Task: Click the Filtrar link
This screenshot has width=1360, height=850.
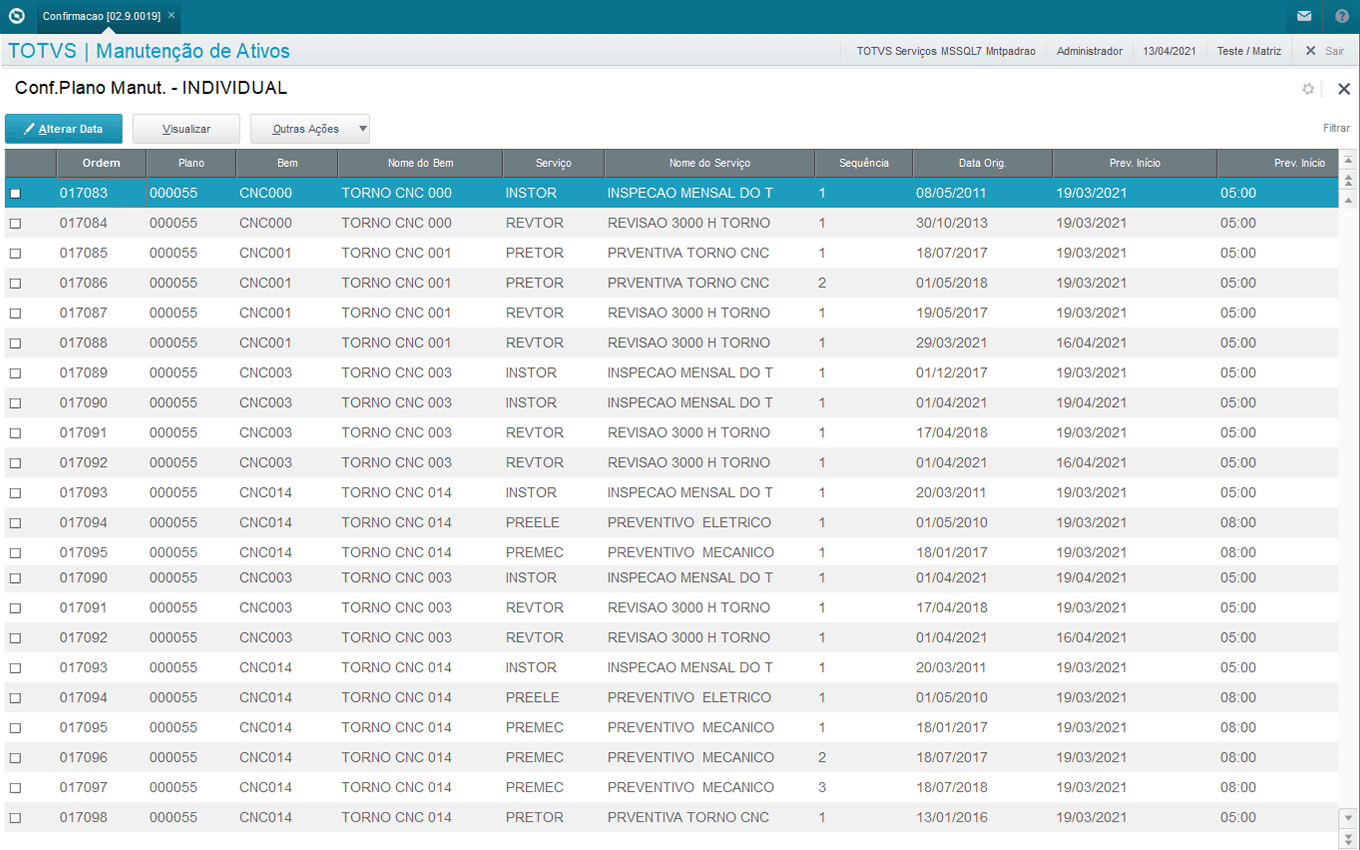Action: 1336,128
